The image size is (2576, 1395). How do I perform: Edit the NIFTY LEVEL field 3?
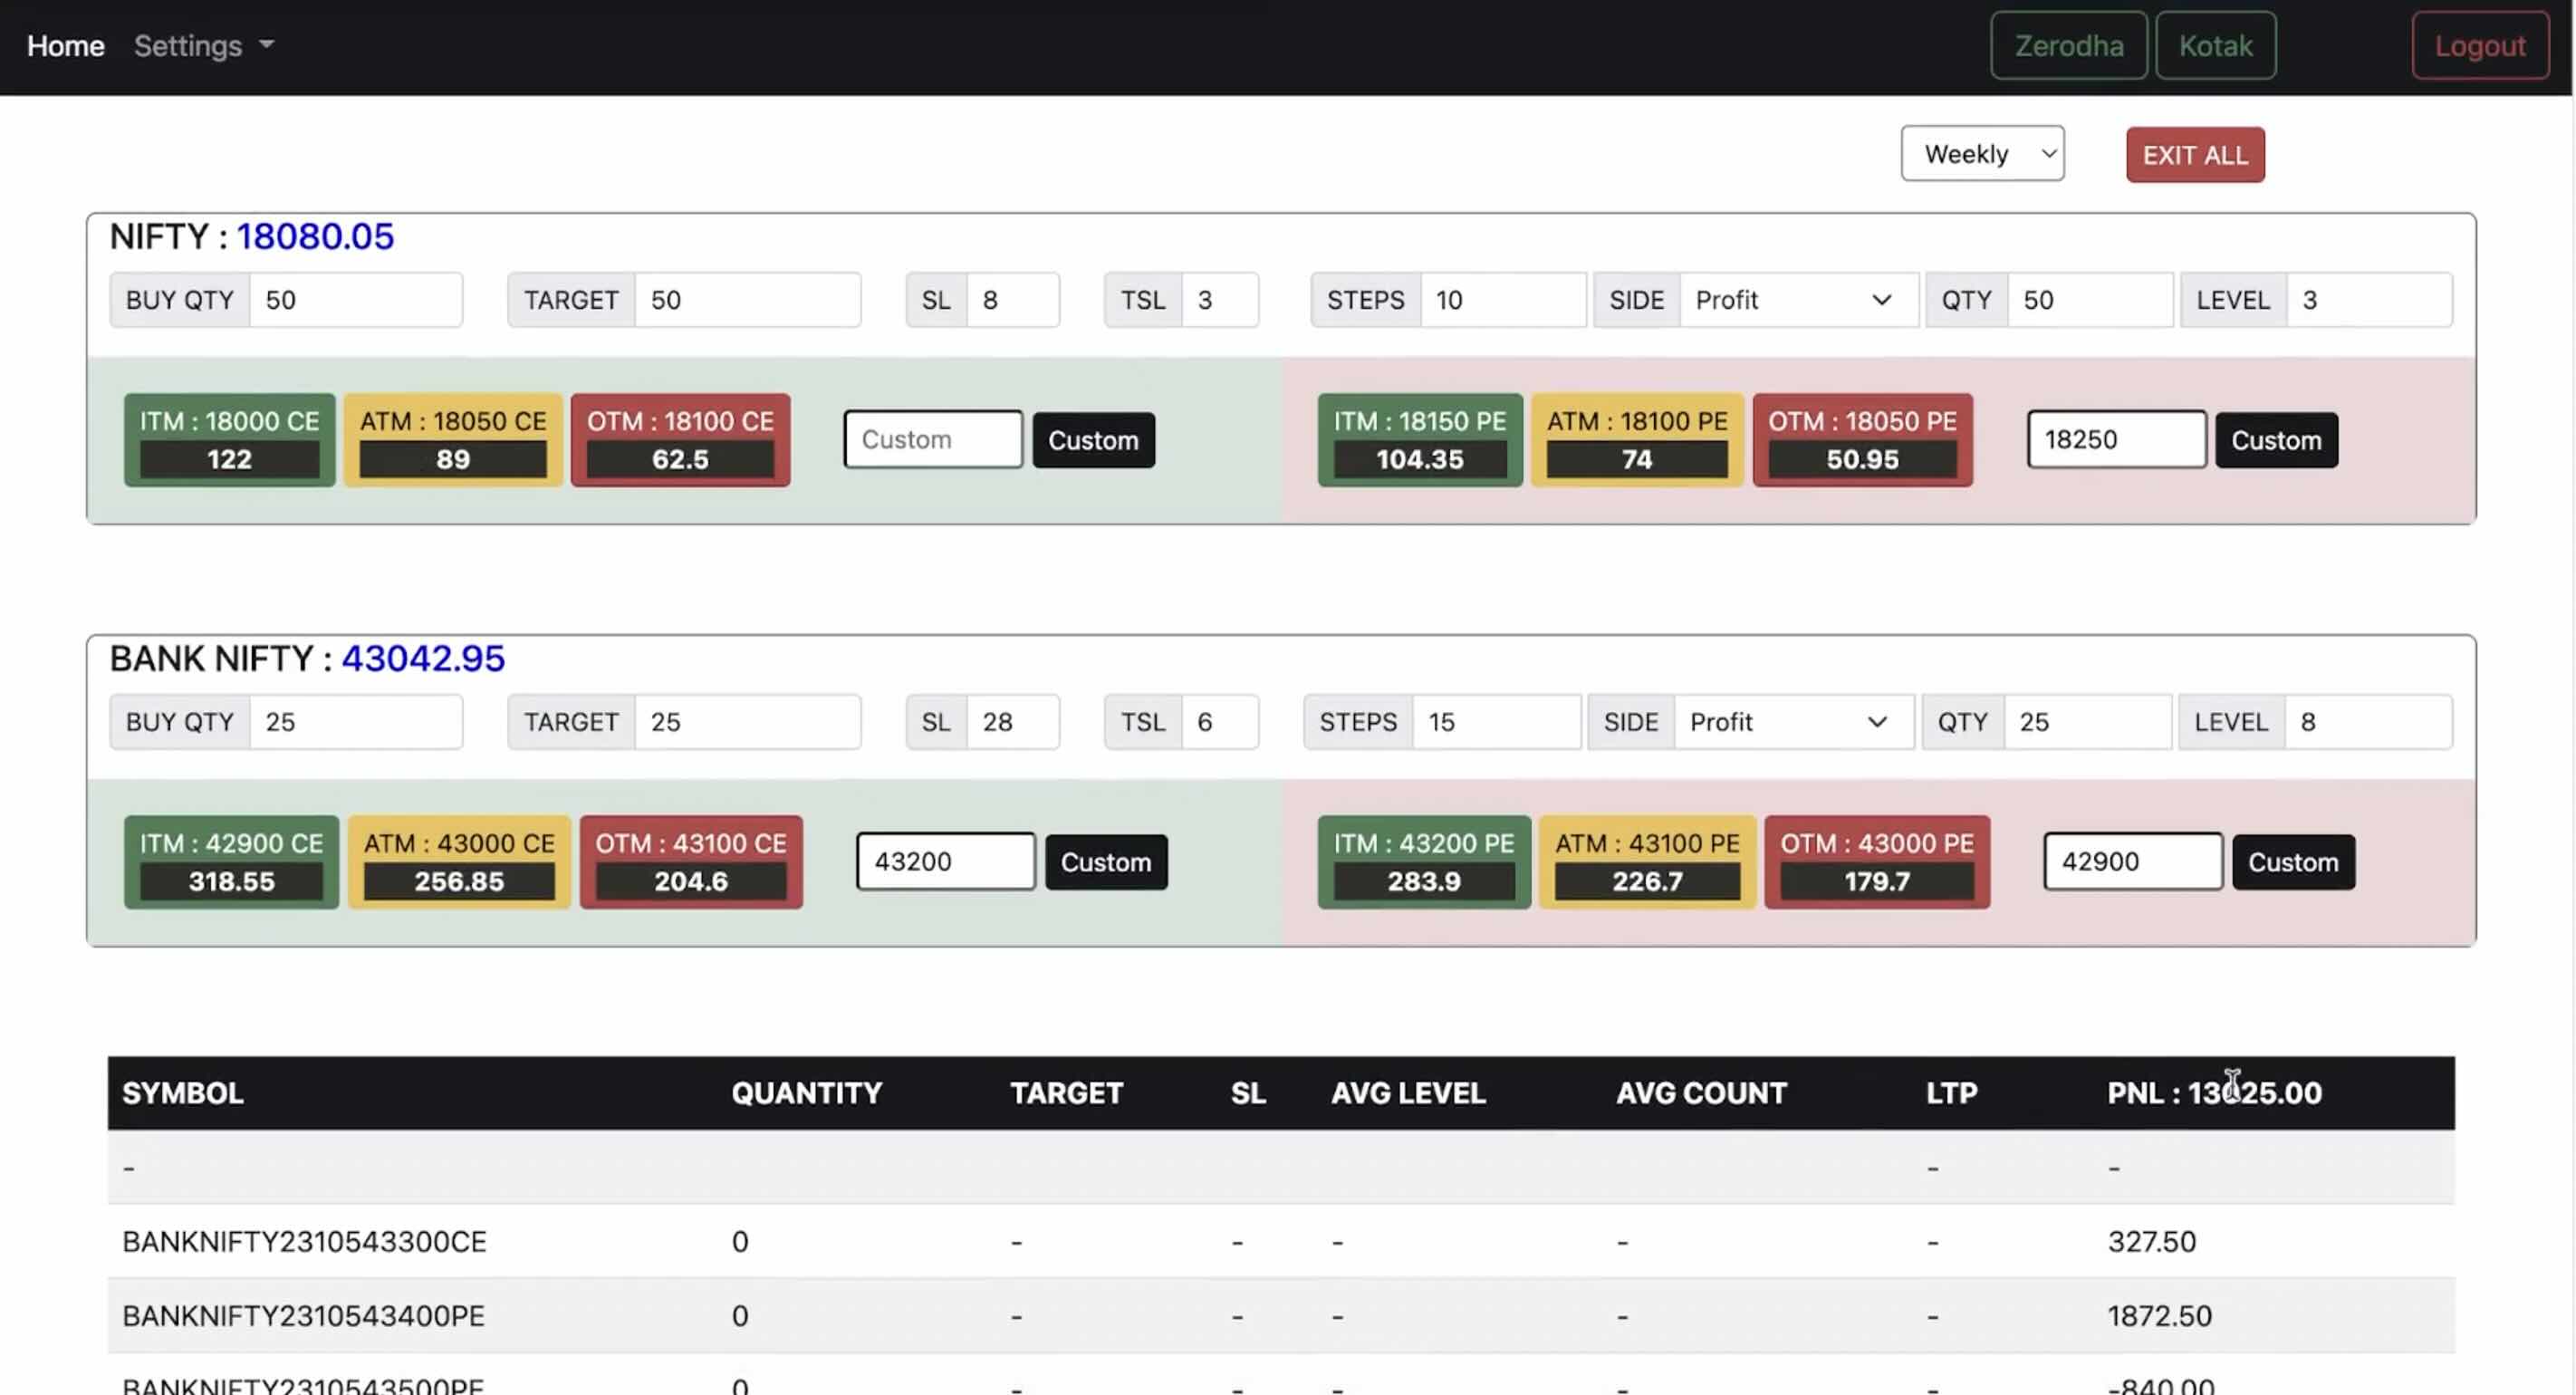[x=2368, y=300]
